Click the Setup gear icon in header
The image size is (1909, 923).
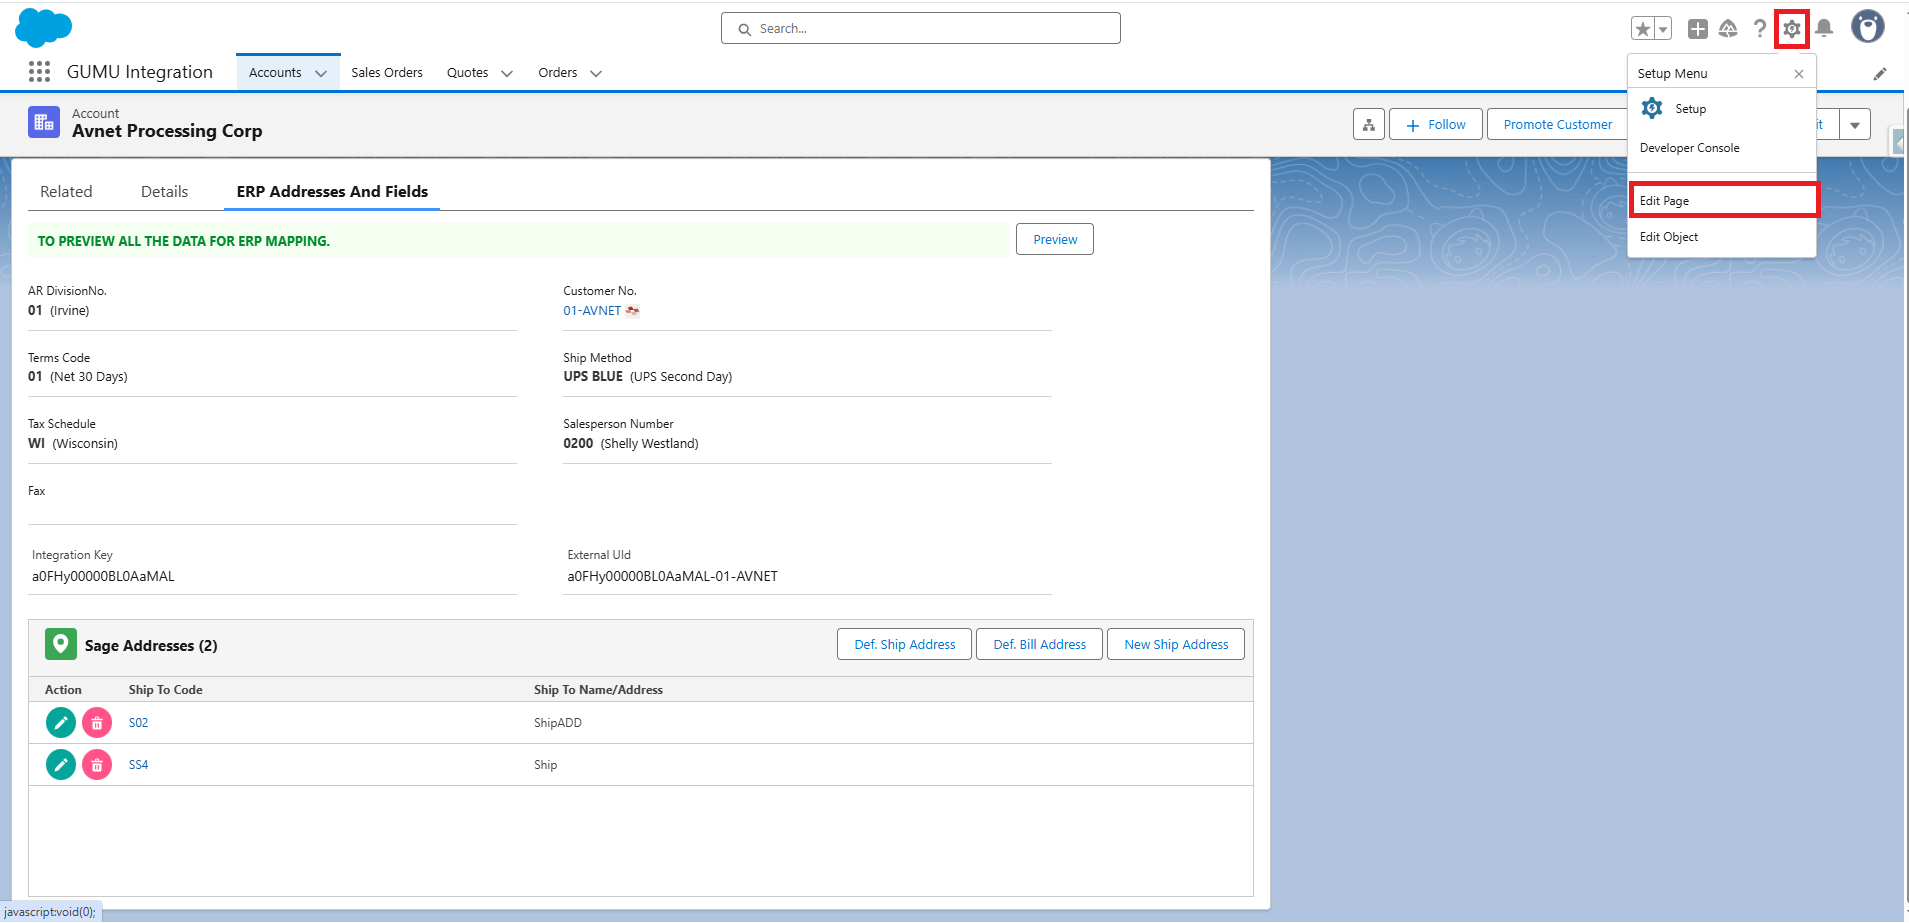(1792, 29)
